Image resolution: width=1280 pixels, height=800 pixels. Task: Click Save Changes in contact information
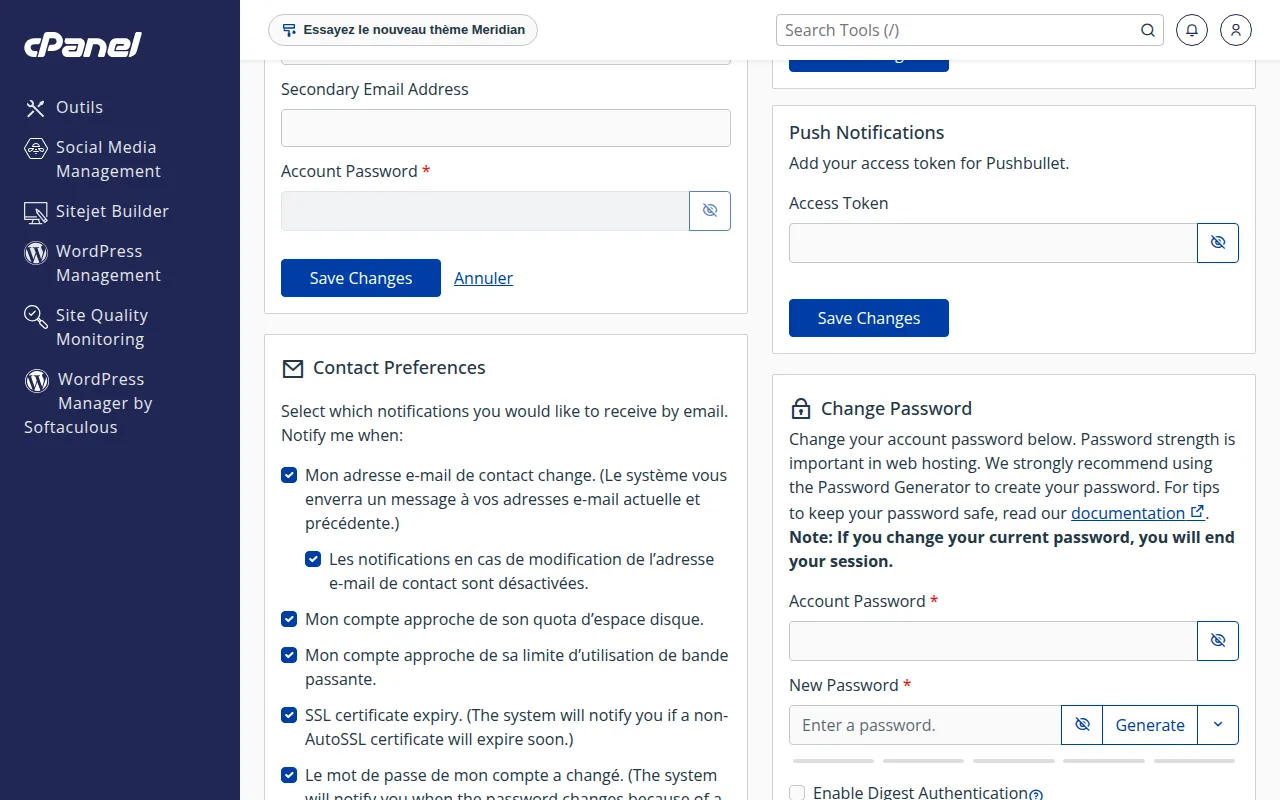(361, 278)
